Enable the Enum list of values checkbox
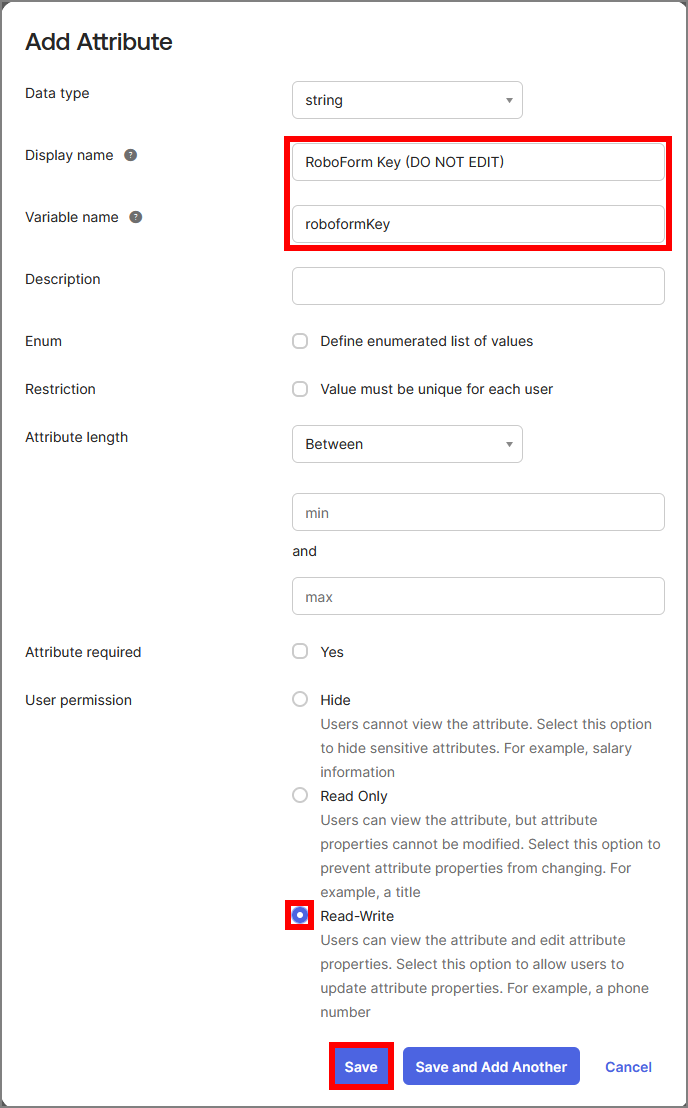The width and height of the screenshot is (688, 1108). click(300, 342)
